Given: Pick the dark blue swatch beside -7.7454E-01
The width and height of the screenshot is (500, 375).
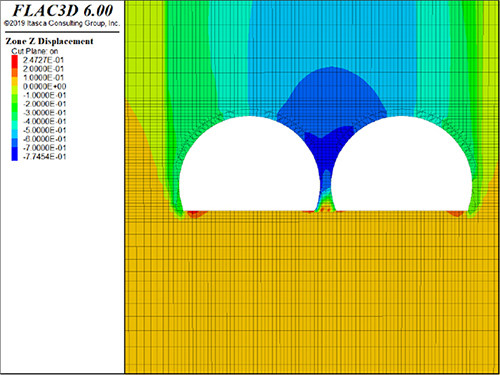Looking at the screenshot, I should tap(15, 156).
